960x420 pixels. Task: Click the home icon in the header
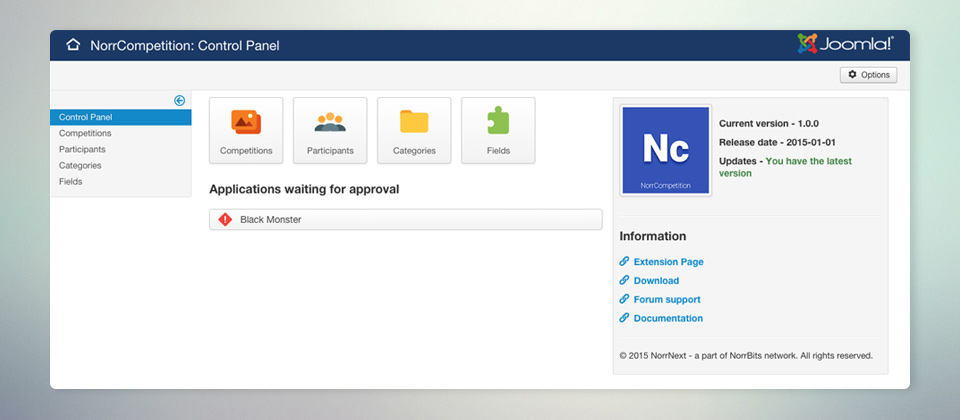pyautogui.click(x=73, y=45)
